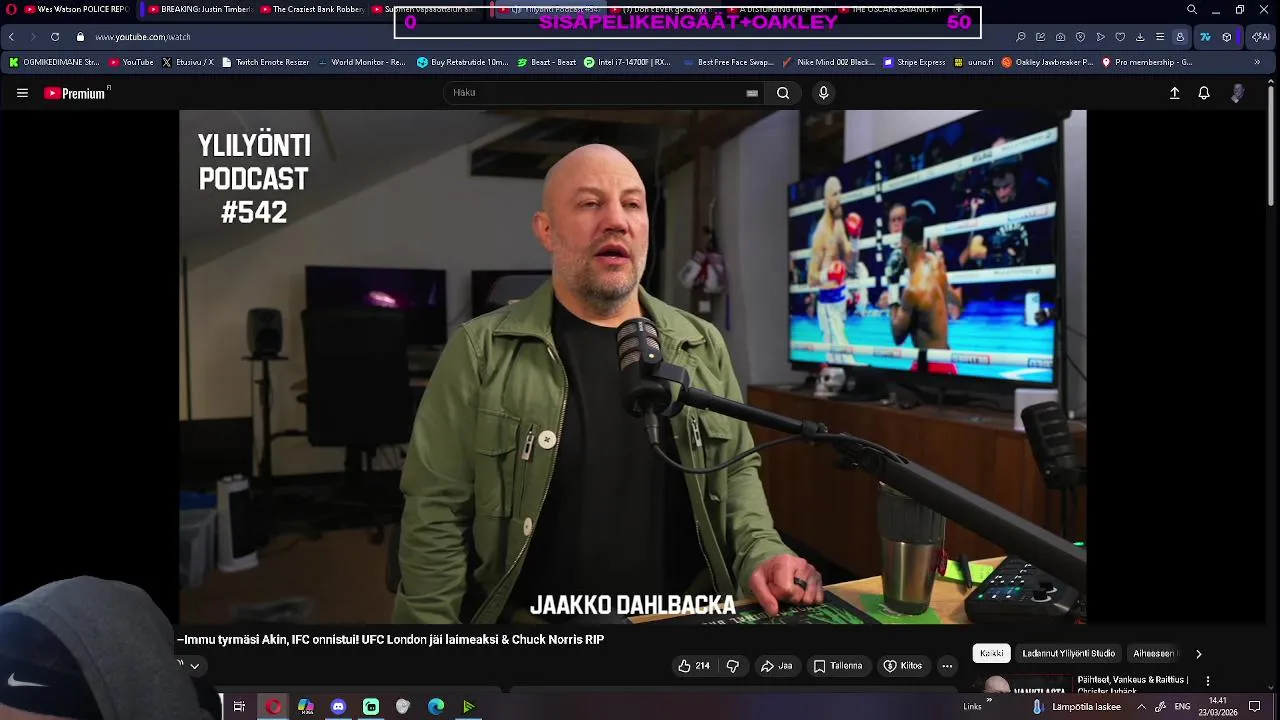Open browser profile person icon
This screenshot has width=1280, height=720.
tap(1180, 37)
